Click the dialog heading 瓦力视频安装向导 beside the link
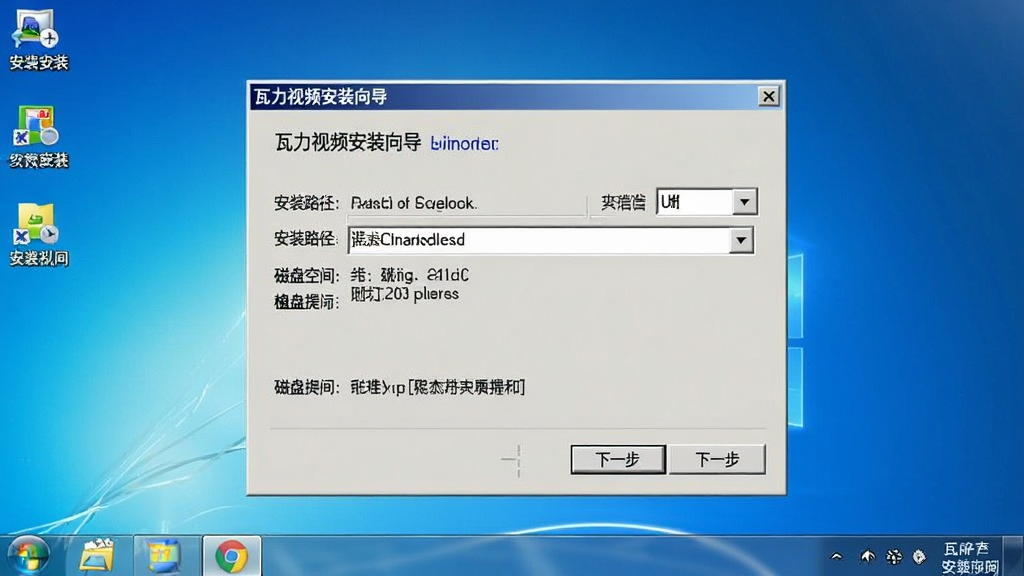 coord(348,142)
